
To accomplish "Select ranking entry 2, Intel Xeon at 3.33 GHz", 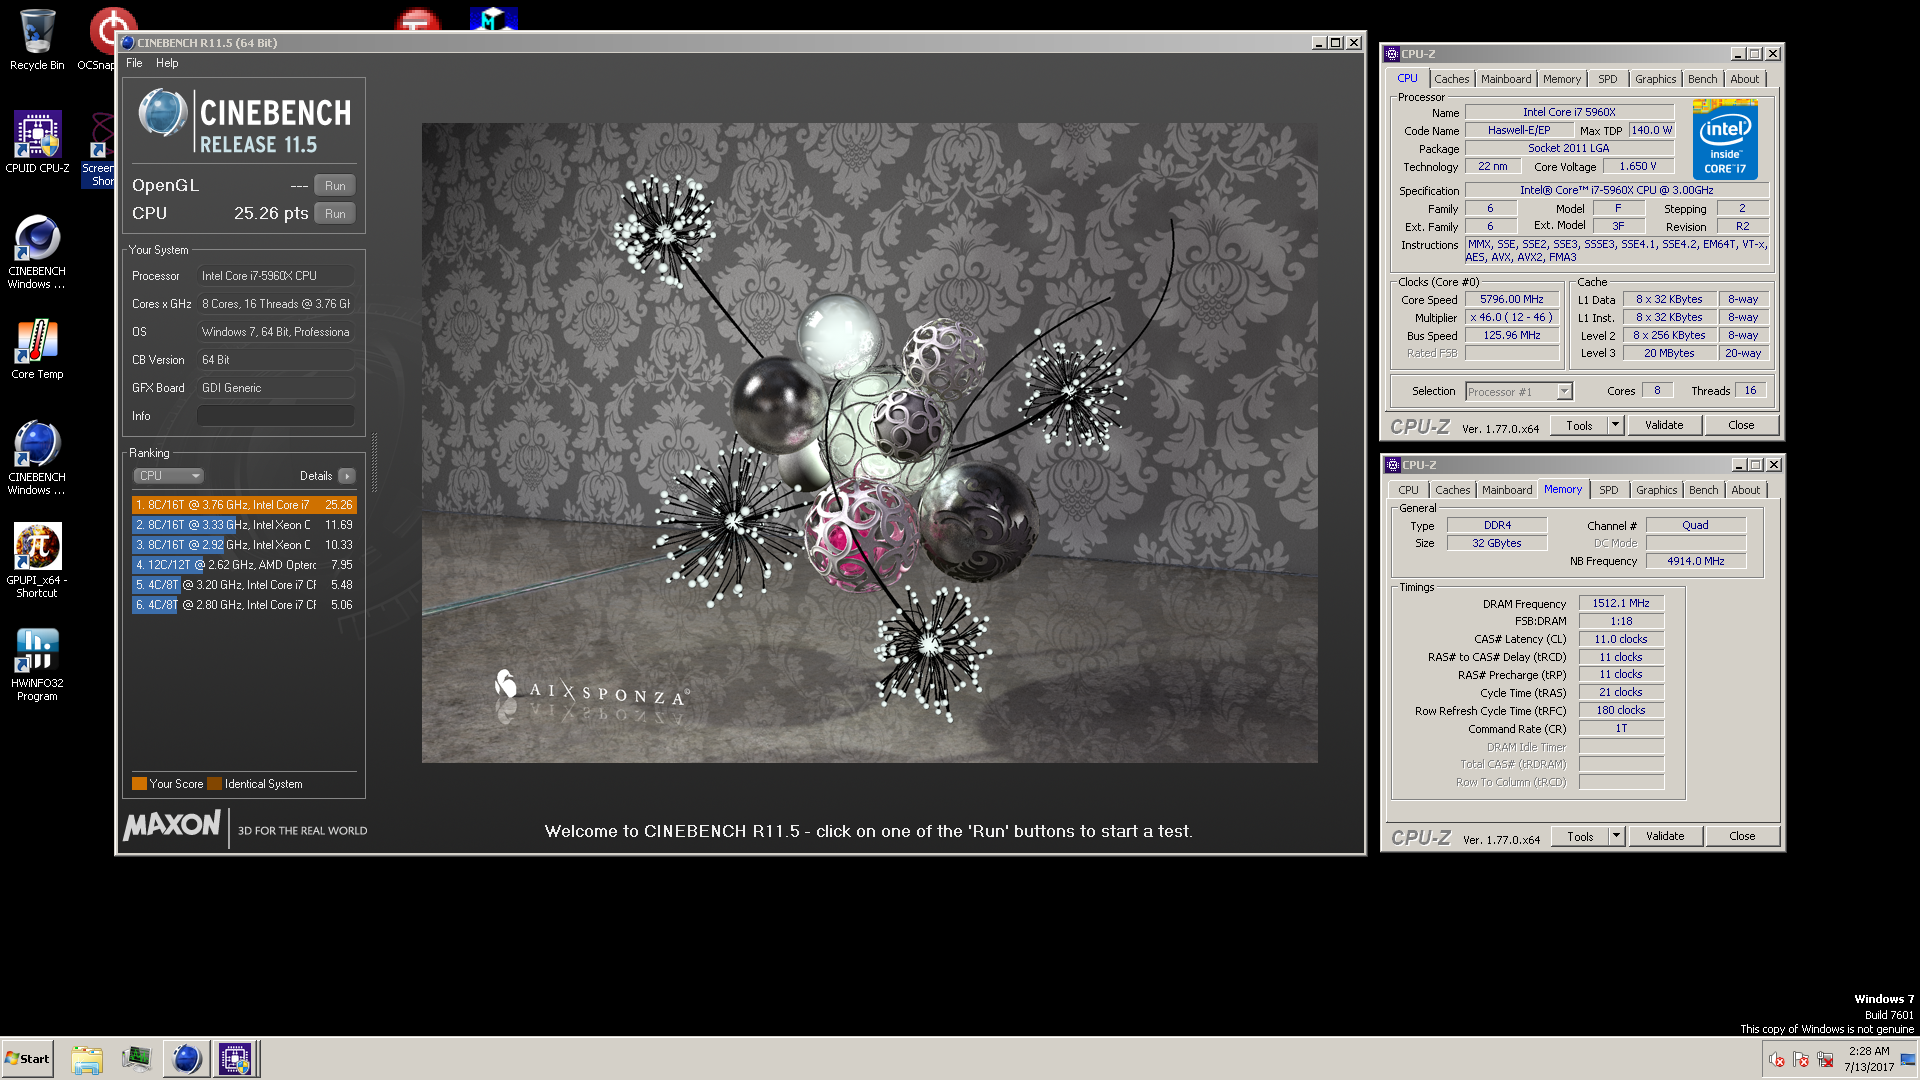I will (244, 525).
